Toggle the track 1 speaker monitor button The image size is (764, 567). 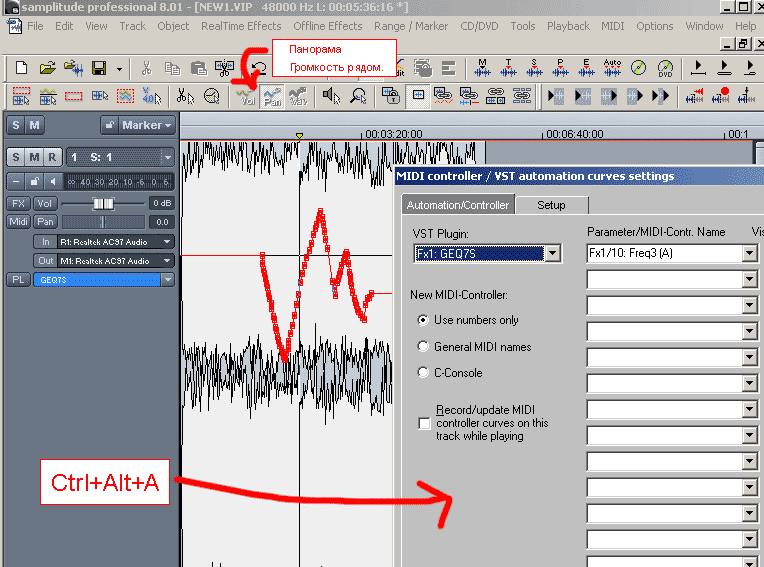(x=53, y=182)
